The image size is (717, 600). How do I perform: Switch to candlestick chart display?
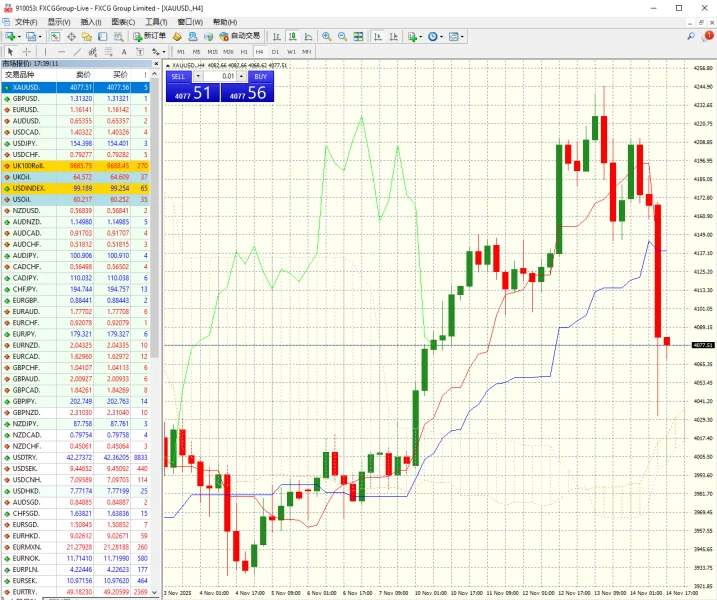[293, 37]
